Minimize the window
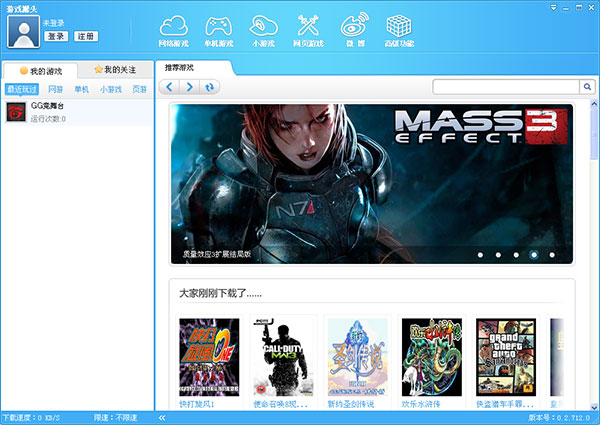The image size is (600, 425). tap(566, 8)
